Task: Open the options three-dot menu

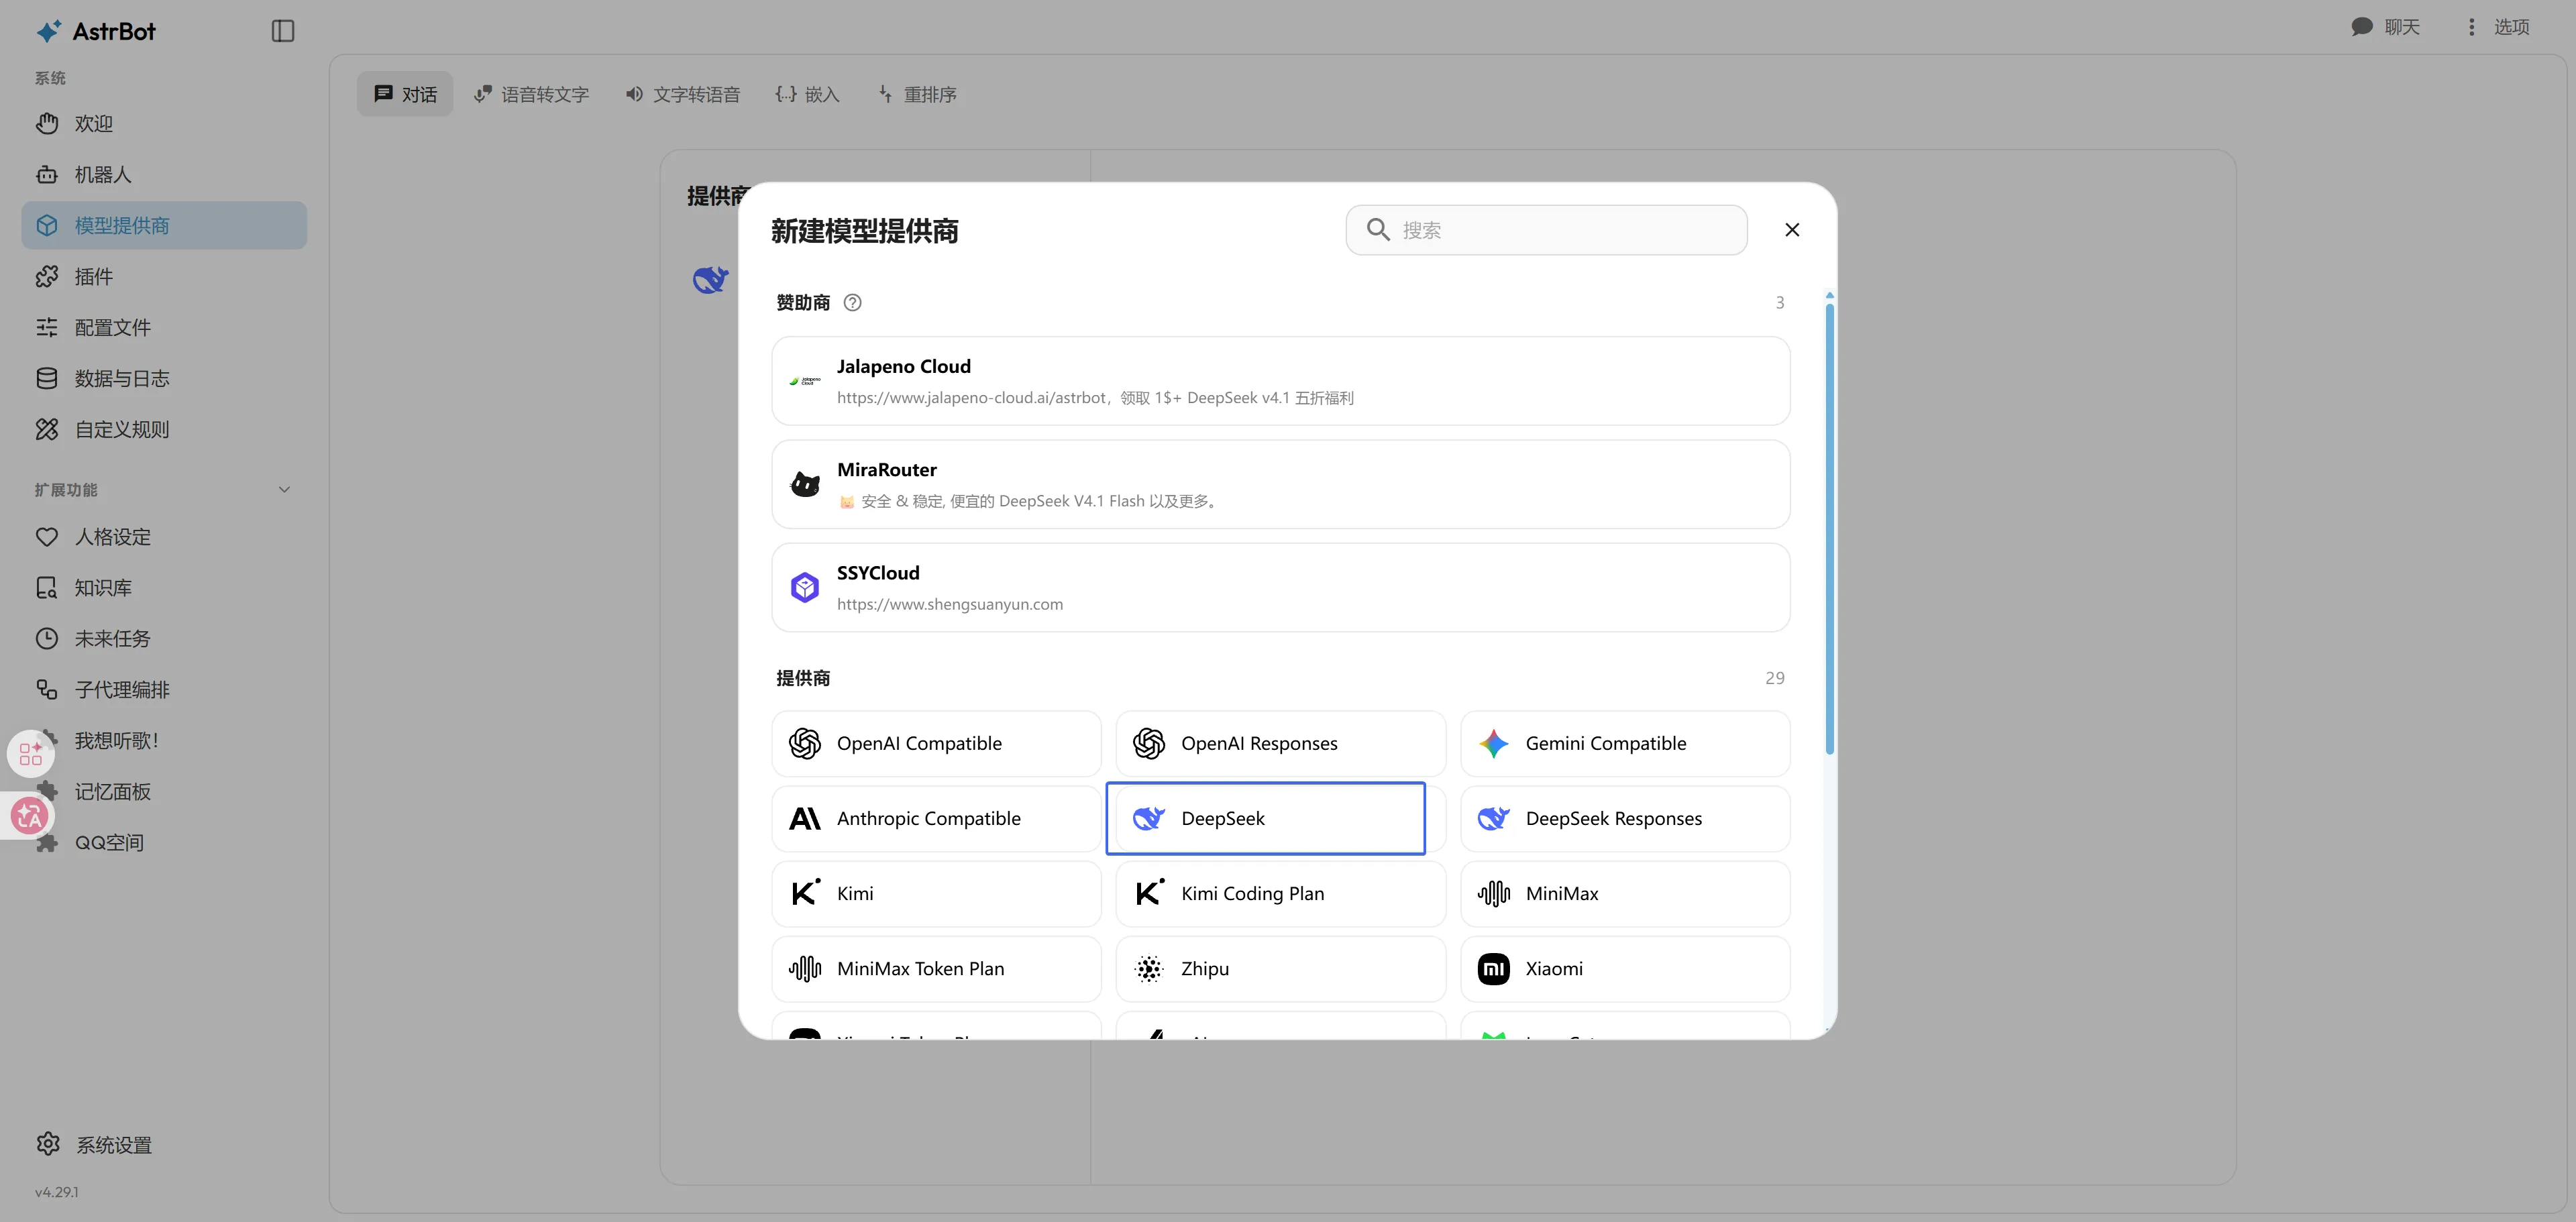Action: pyautogui.click(x=2472, y=27)
